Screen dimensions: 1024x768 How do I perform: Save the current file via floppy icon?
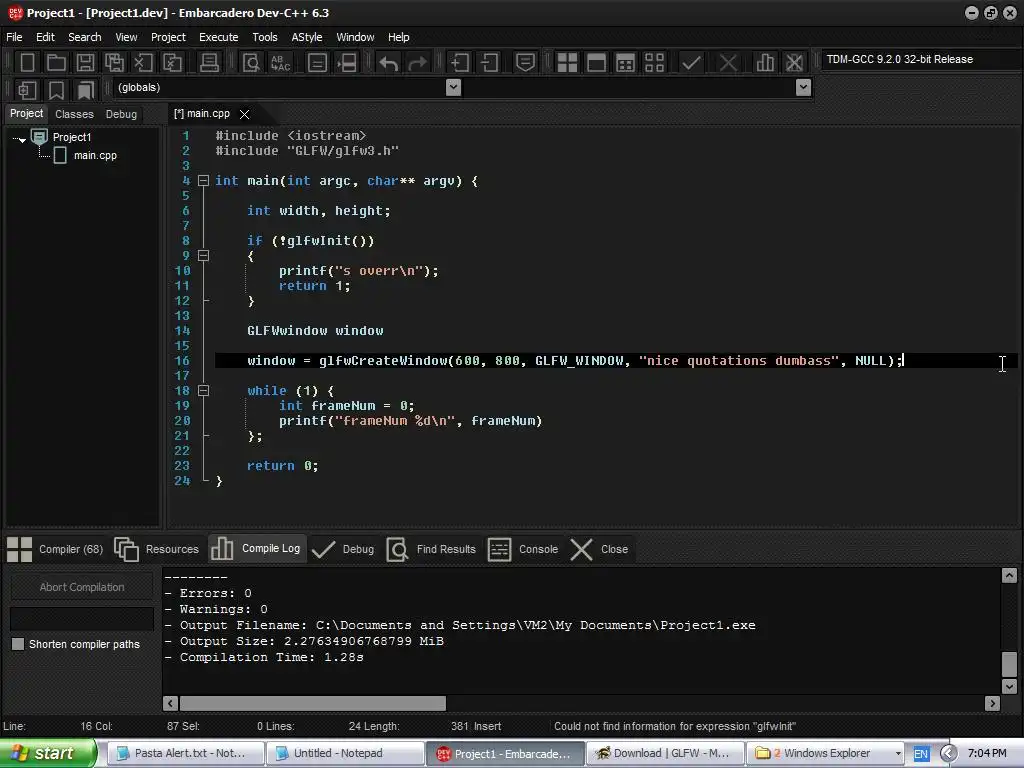pos(85,63)
